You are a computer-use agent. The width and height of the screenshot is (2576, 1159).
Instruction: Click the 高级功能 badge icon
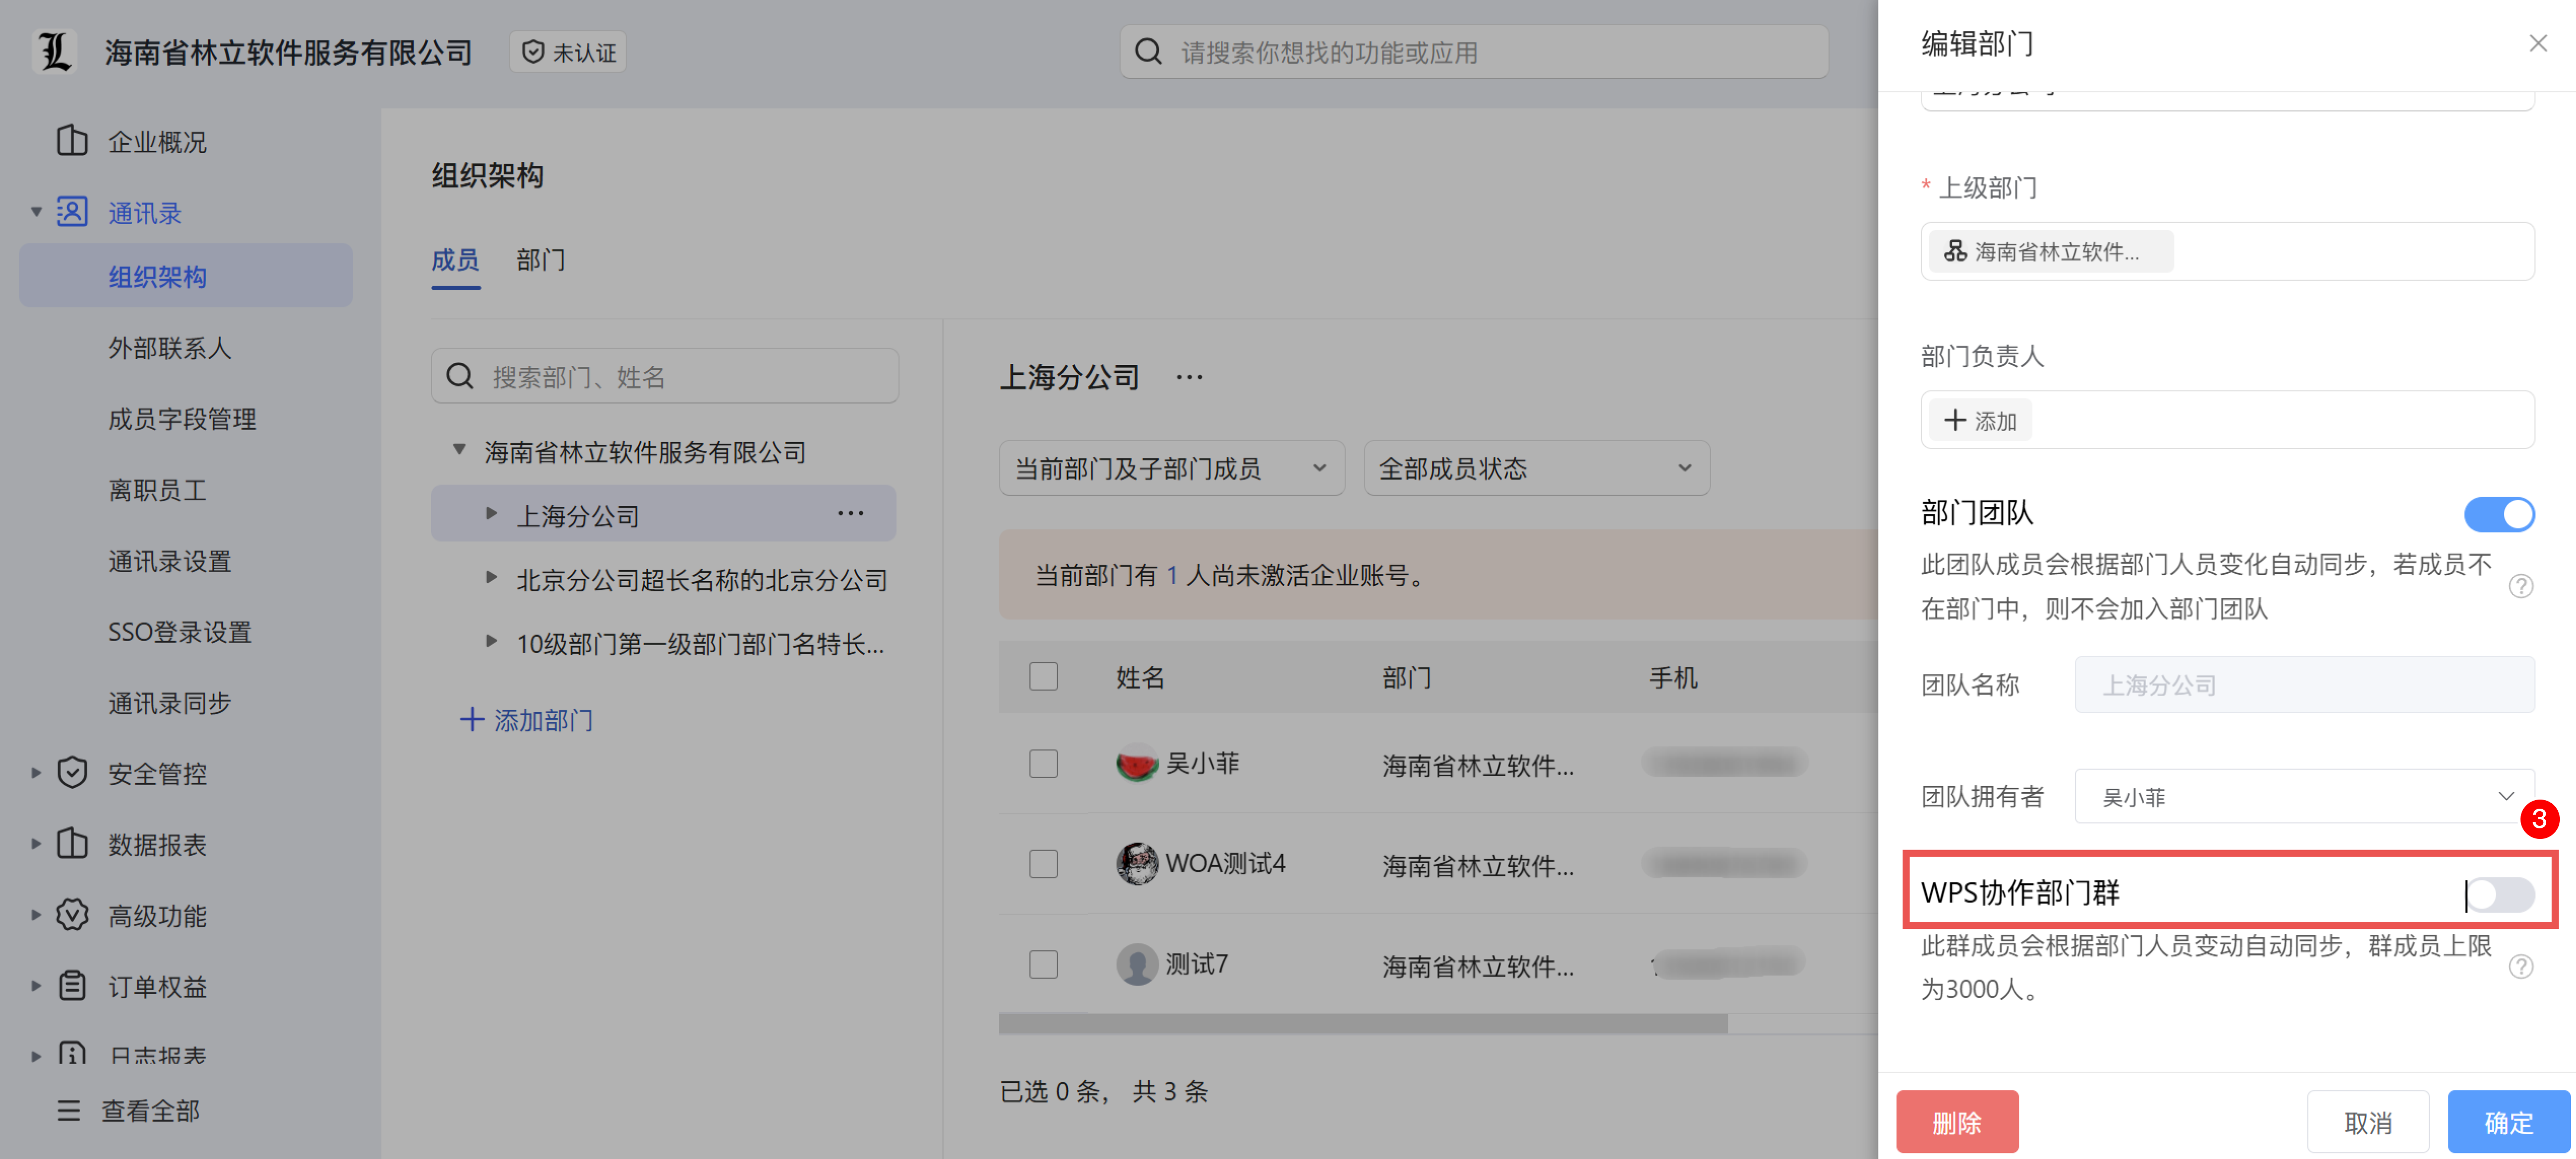[x=72, y=915]
